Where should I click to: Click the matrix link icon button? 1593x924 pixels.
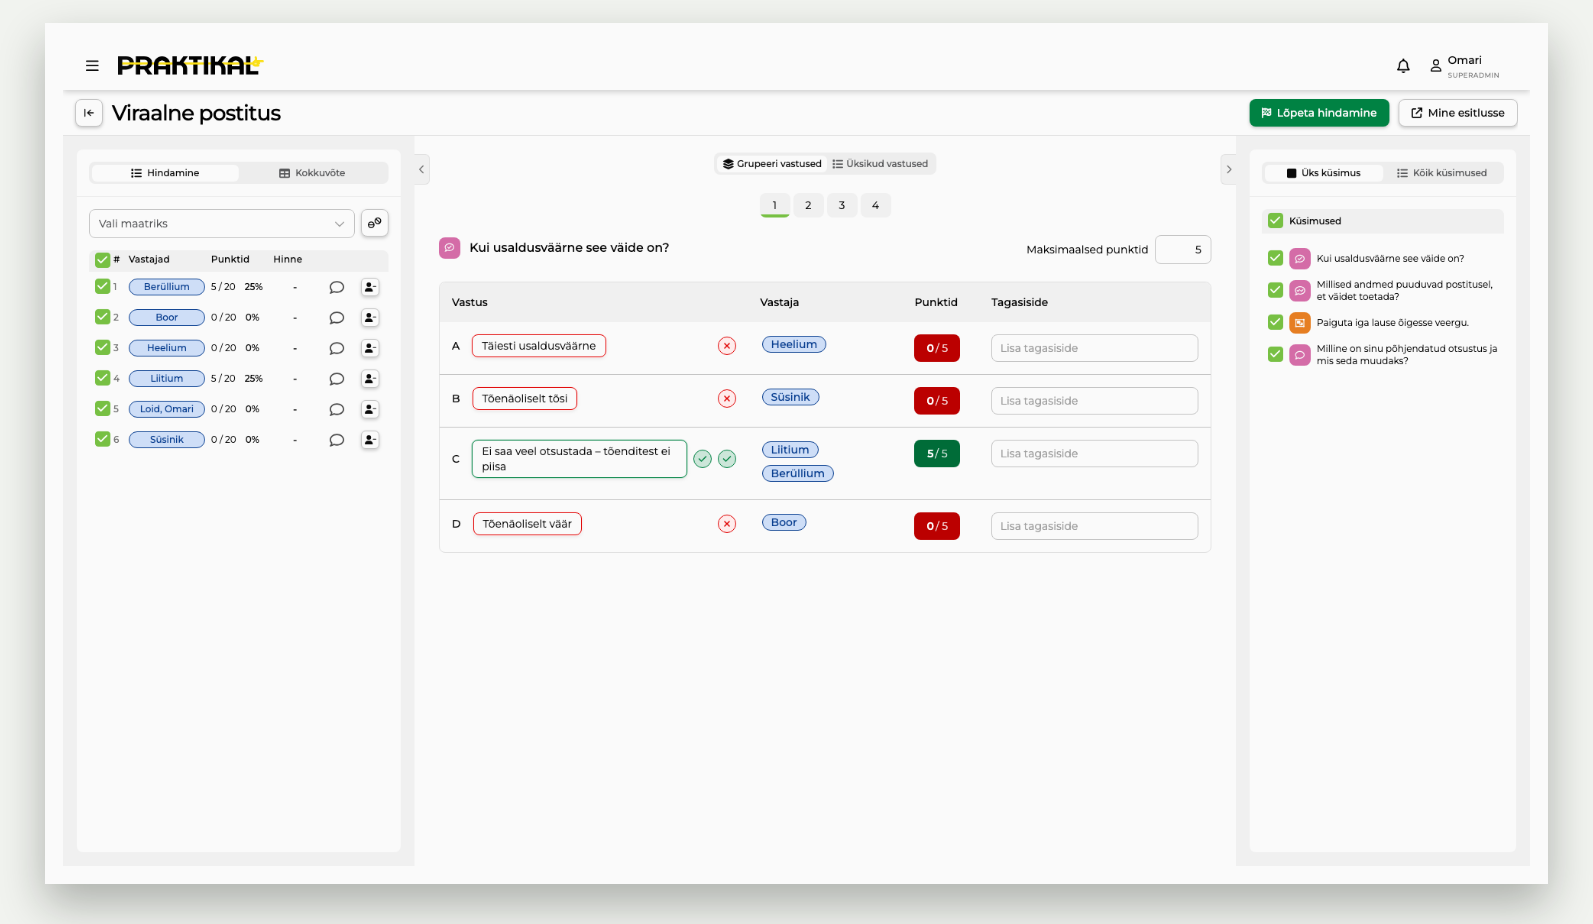click(374, 223)
